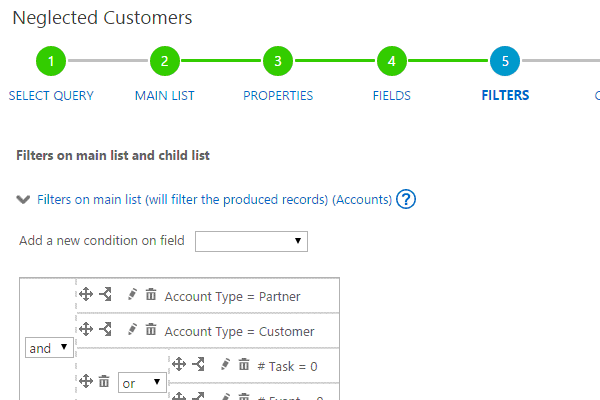Collapse the main list filters chevron
This screenshot has width=600, height=400.
point(23,199)
